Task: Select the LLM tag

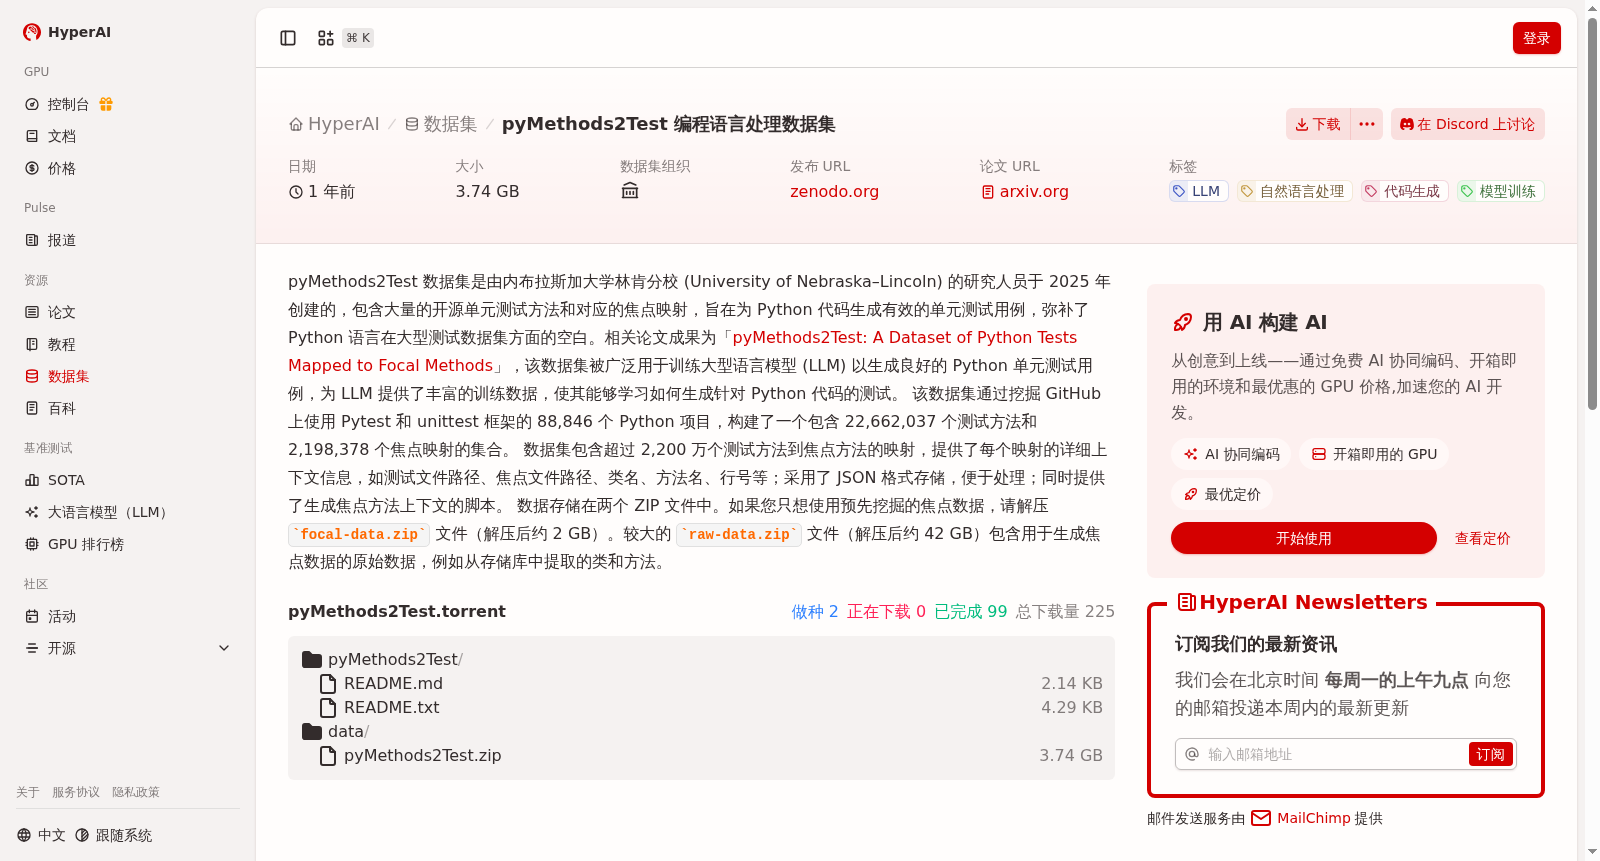Action: (1199, 191)
